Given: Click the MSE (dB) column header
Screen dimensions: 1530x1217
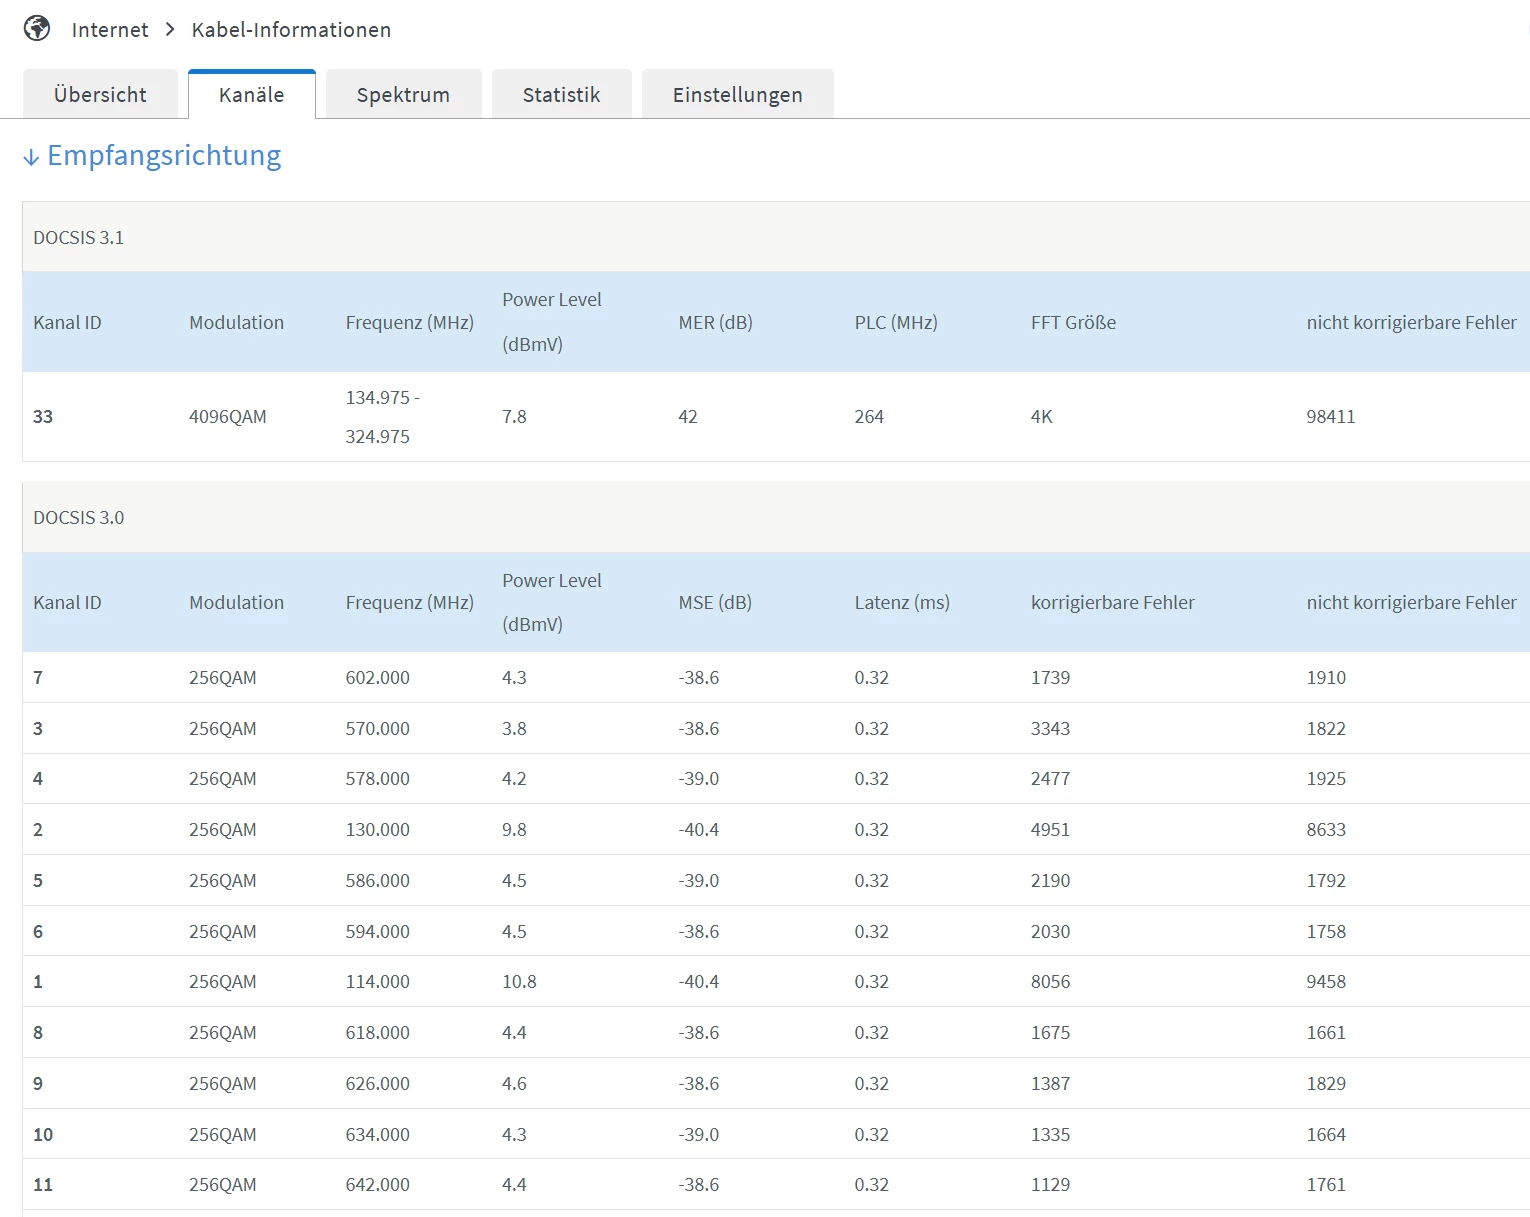Looking at the screenshot, I should [715, 603].
